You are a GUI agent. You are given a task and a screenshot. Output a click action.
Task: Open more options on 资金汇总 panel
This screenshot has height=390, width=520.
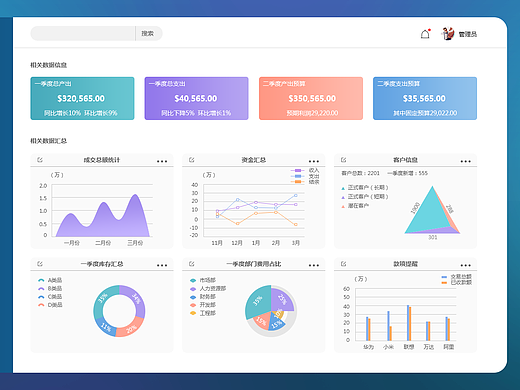(x=314, y=161)
